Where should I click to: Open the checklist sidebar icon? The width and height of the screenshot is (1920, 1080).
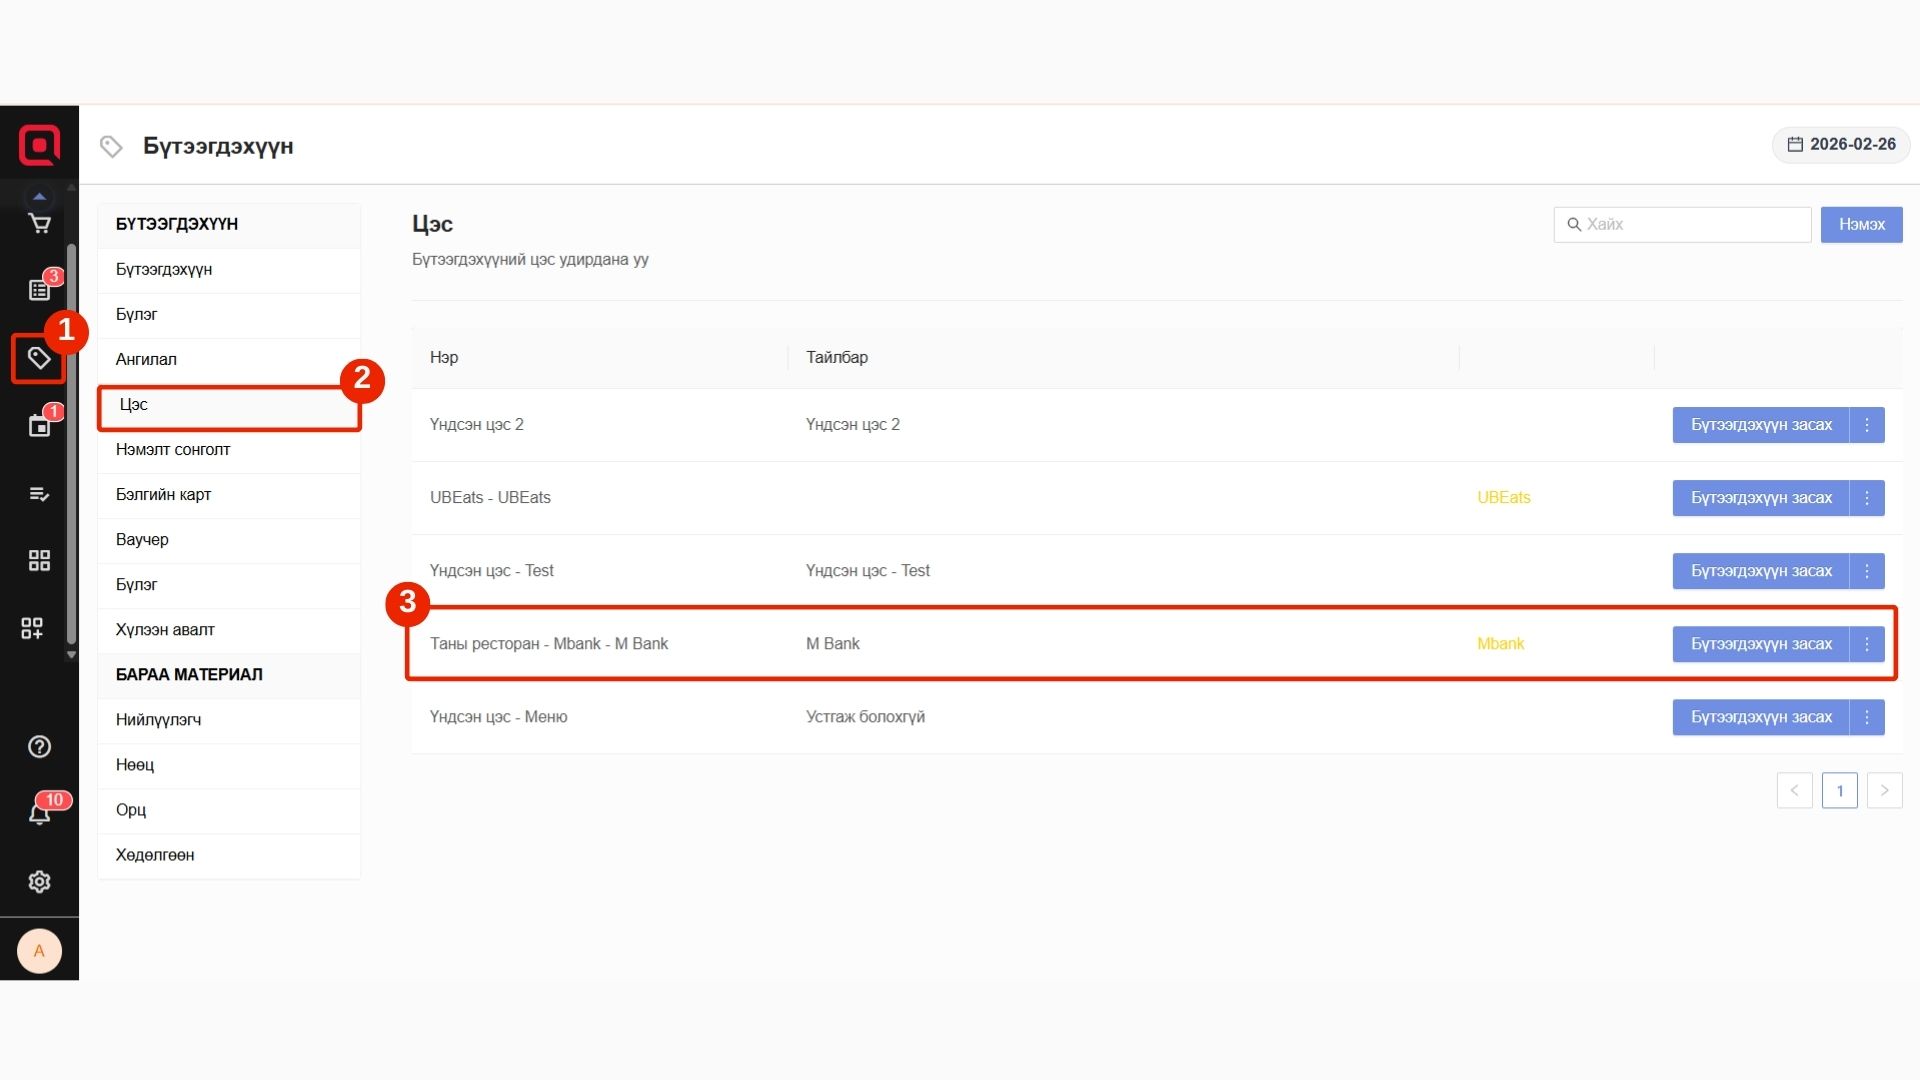pos(39,494)
